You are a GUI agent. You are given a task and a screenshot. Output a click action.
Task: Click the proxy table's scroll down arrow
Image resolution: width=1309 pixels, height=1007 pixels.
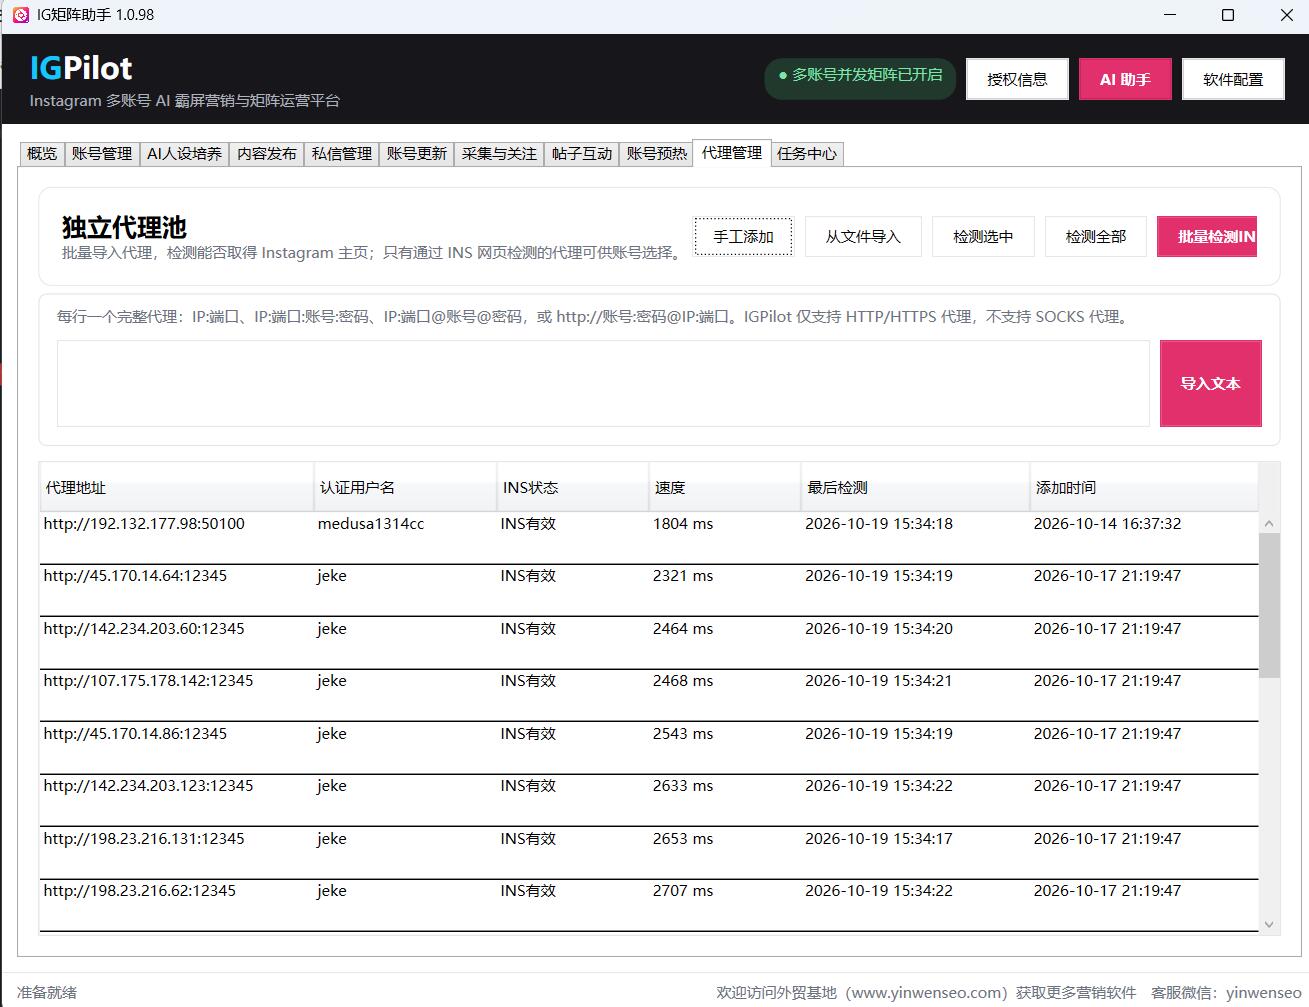[x=1269, y=925]
